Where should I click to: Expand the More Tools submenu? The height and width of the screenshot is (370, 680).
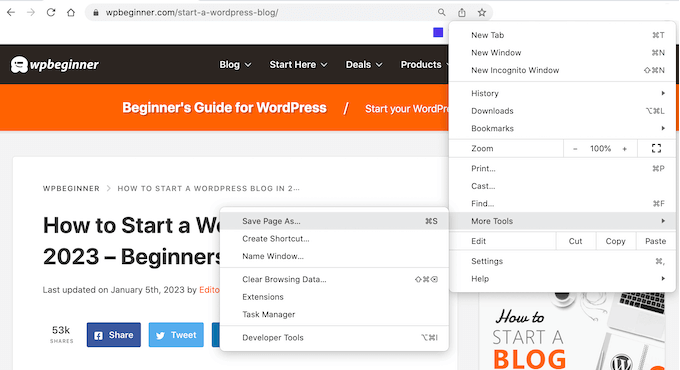click(x=562, y=221)
